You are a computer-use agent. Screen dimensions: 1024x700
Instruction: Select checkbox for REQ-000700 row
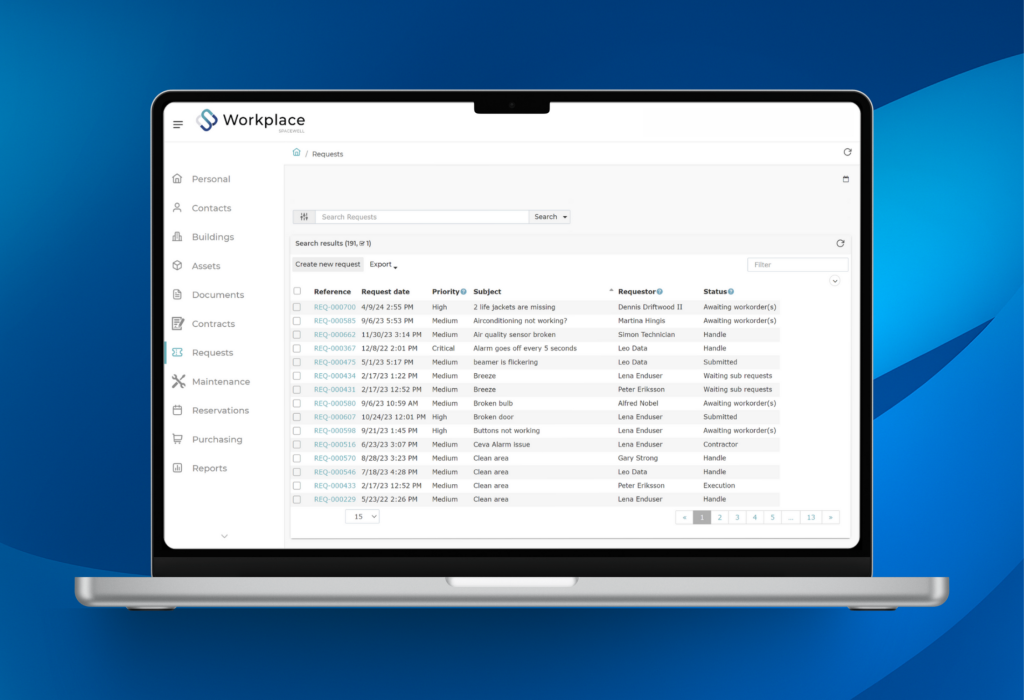(x=297, y=307)
